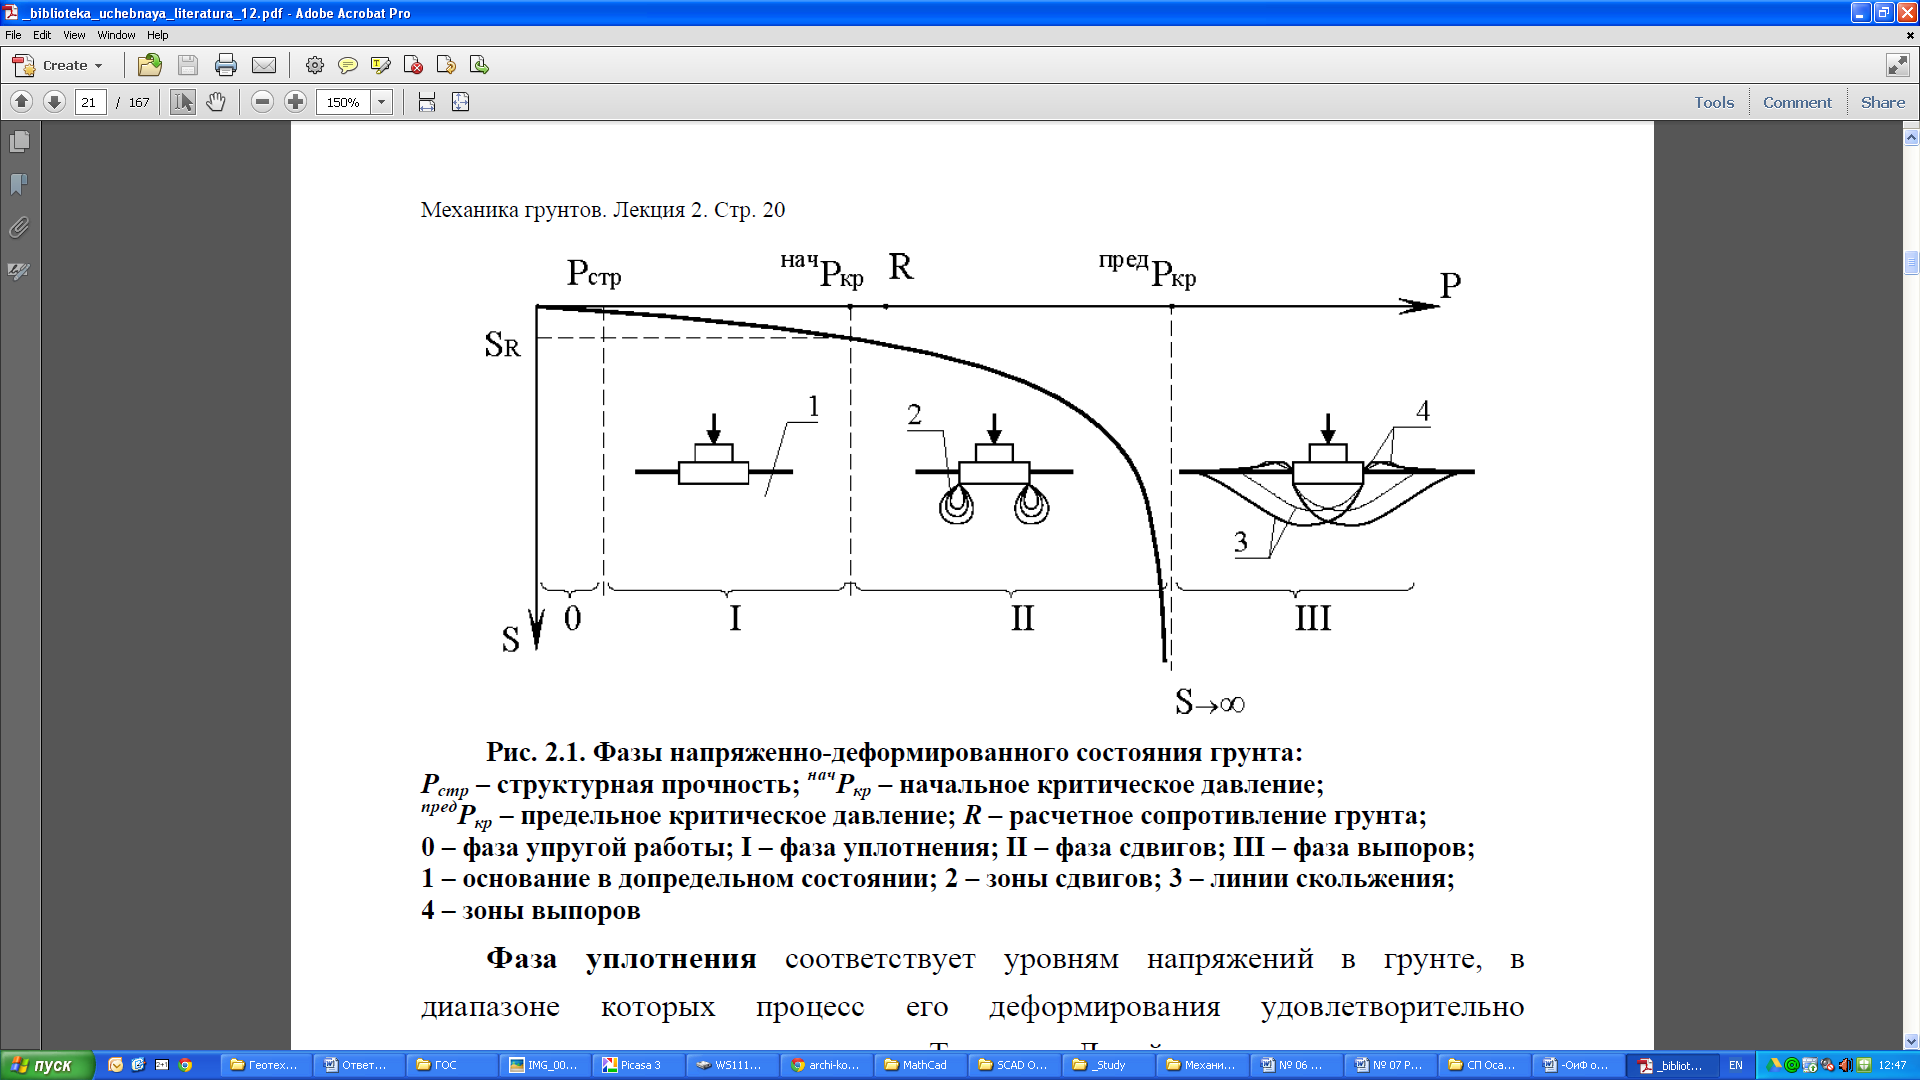Switch to MathCad taskbar folder

pyautogui.click(x=920, y=1065)
